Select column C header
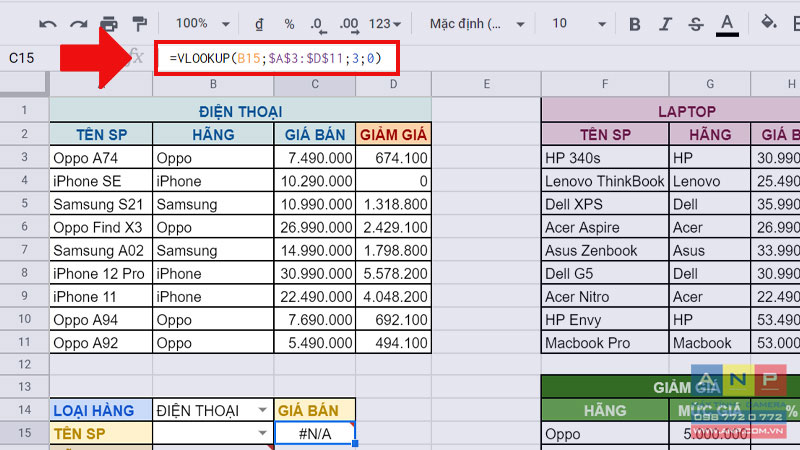This screenshot has width=800, height=450. click(x=314, y=84)
